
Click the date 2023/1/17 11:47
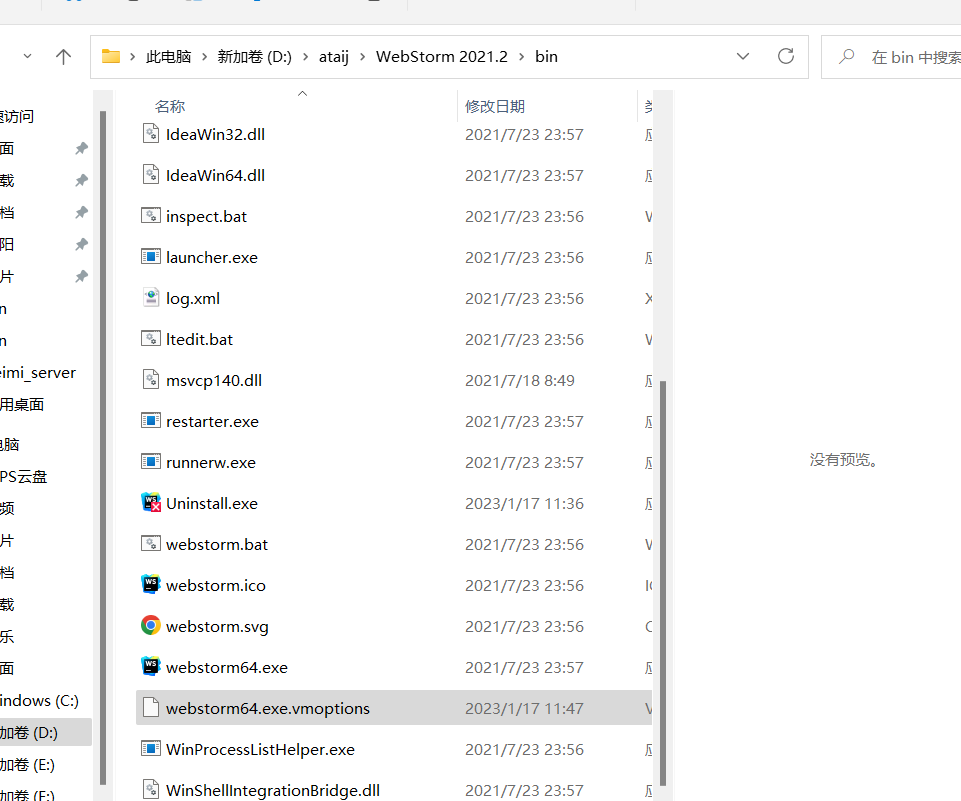click(525, 708)
